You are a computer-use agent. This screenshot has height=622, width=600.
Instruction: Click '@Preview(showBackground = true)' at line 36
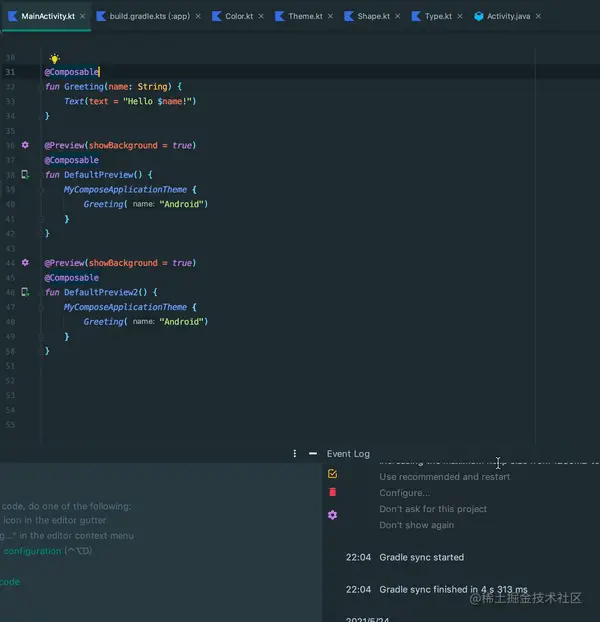[120, 145]
